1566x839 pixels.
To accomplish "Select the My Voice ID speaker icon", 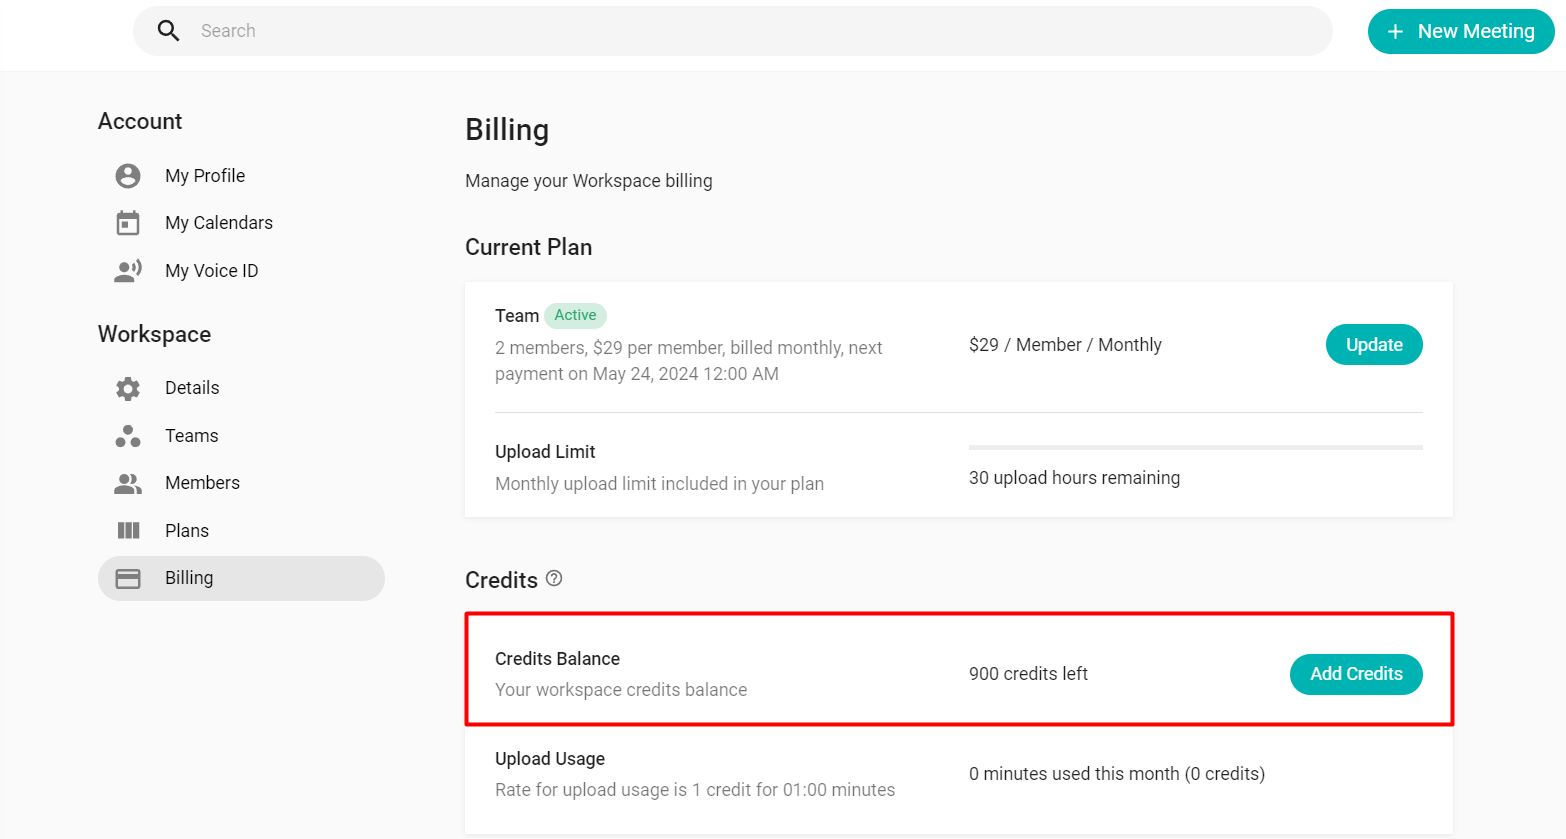I will click(x=127, y=269).
